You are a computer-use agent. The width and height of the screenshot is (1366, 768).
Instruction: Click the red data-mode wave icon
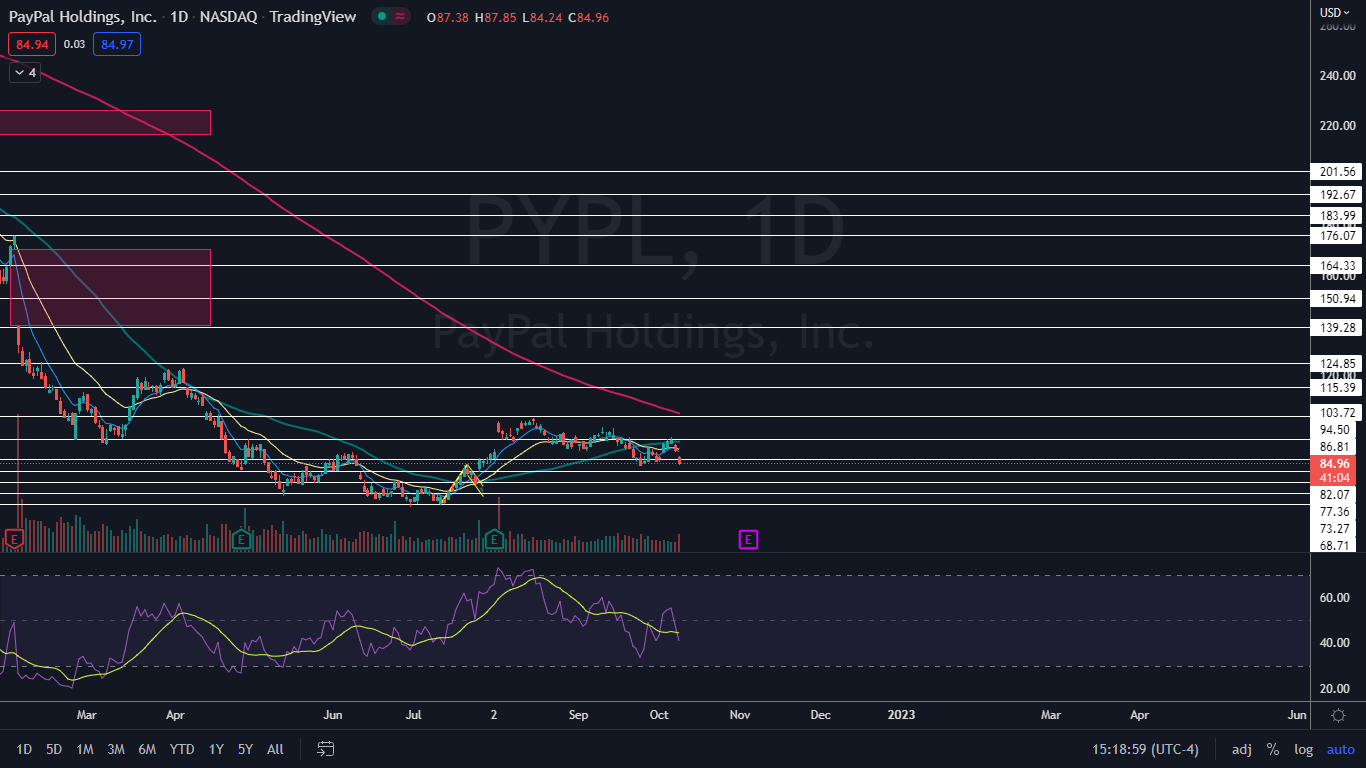pyautogui.click(x=400, y=17)
